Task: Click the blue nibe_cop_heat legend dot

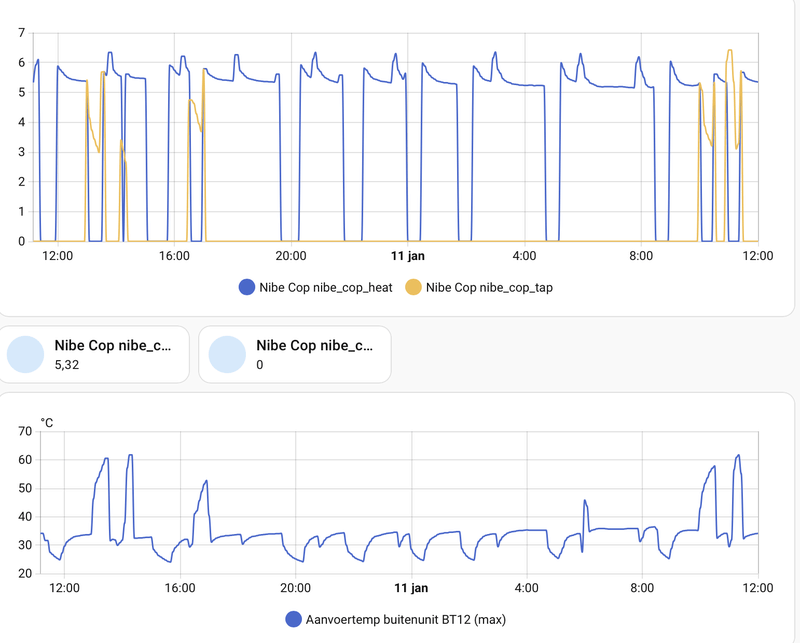Action: click(x=247, y=288)
